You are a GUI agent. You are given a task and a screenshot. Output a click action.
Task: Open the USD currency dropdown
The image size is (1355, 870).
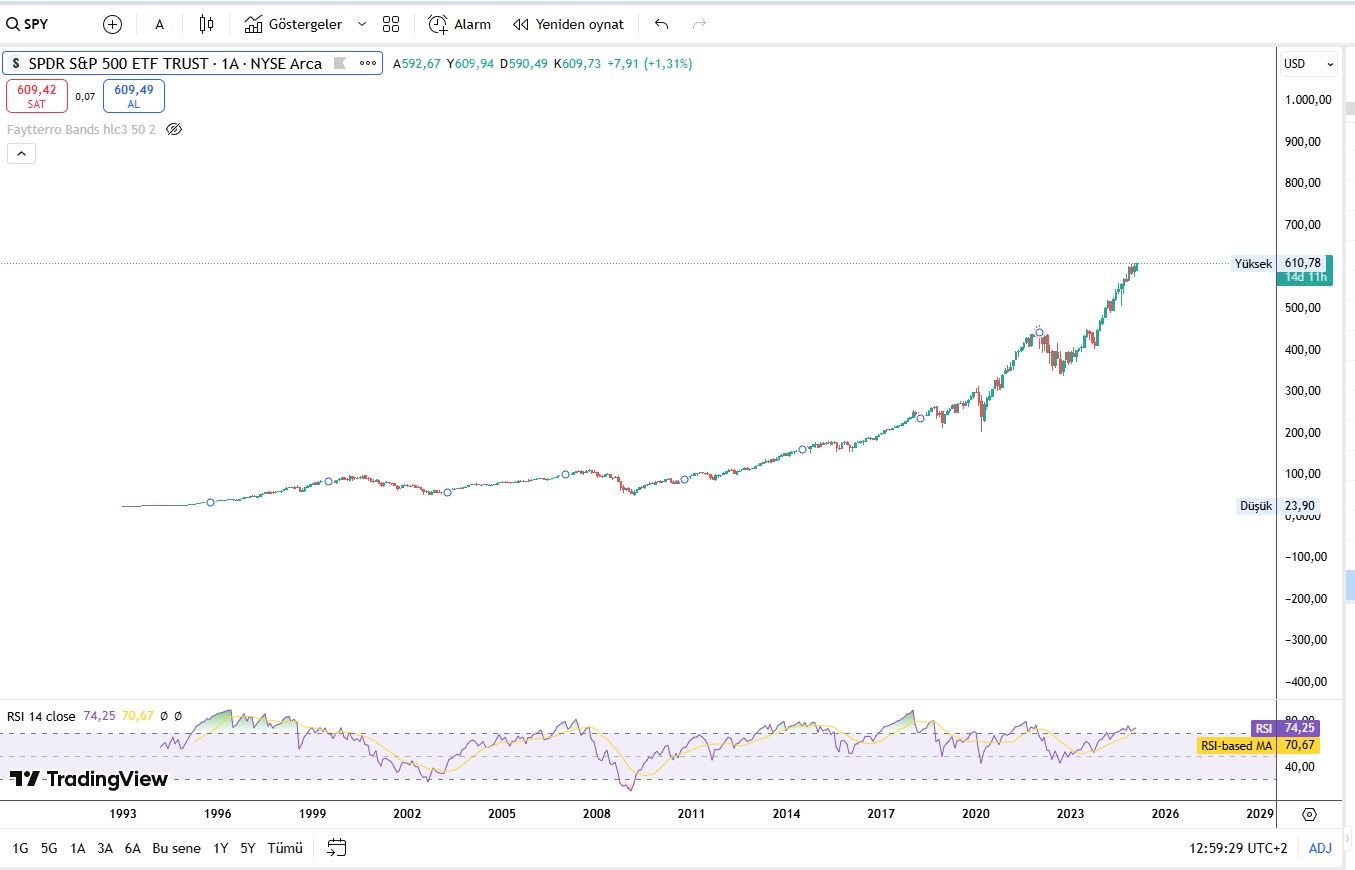point(1309,63)
